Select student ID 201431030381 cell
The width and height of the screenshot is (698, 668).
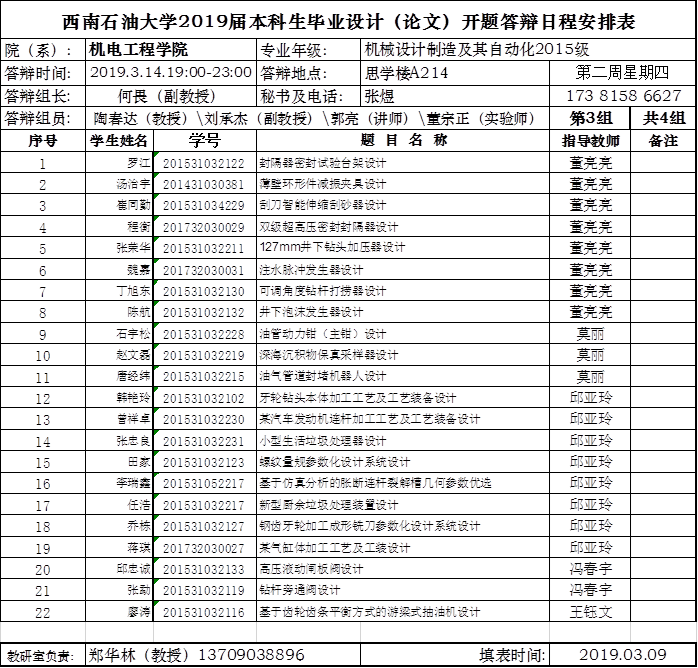click(x=204, y=184)
